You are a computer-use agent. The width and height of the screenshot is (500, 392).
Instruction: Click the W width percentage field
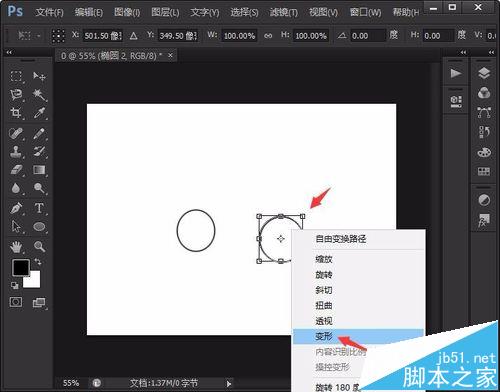(x=239, y=36)
